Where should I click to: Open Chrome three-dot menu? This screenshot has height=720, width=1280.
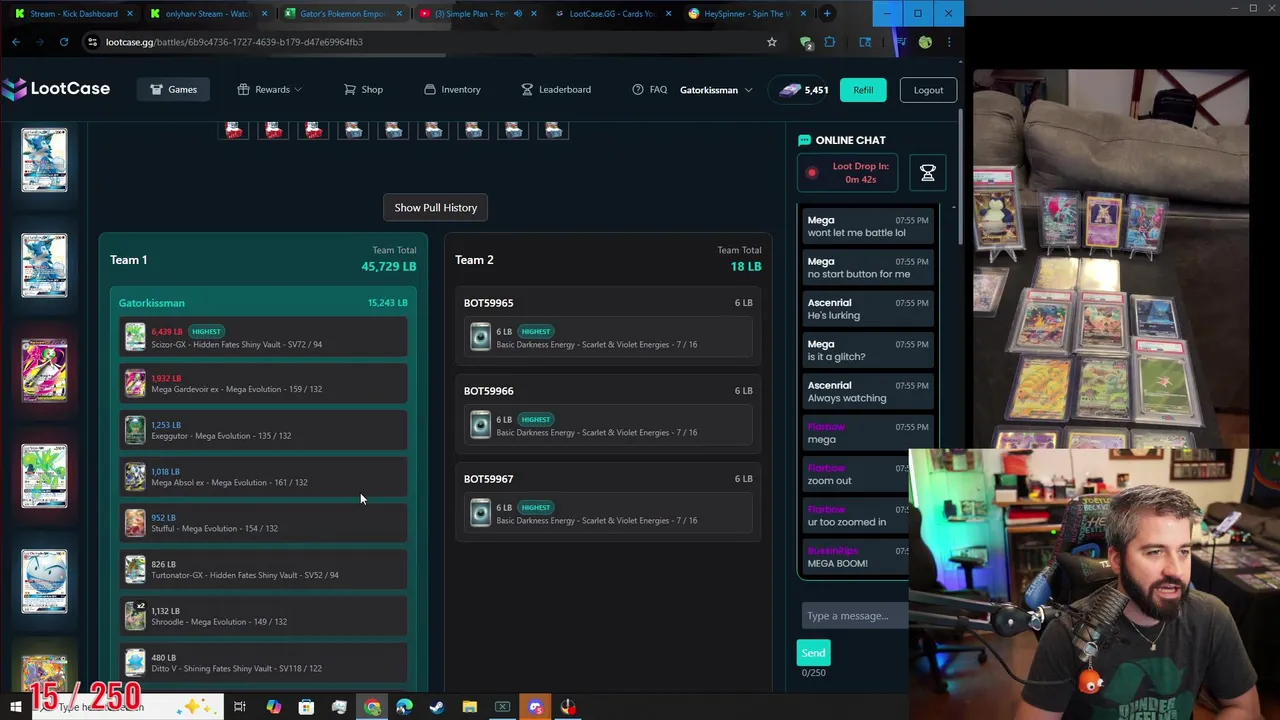pos(948,42)
